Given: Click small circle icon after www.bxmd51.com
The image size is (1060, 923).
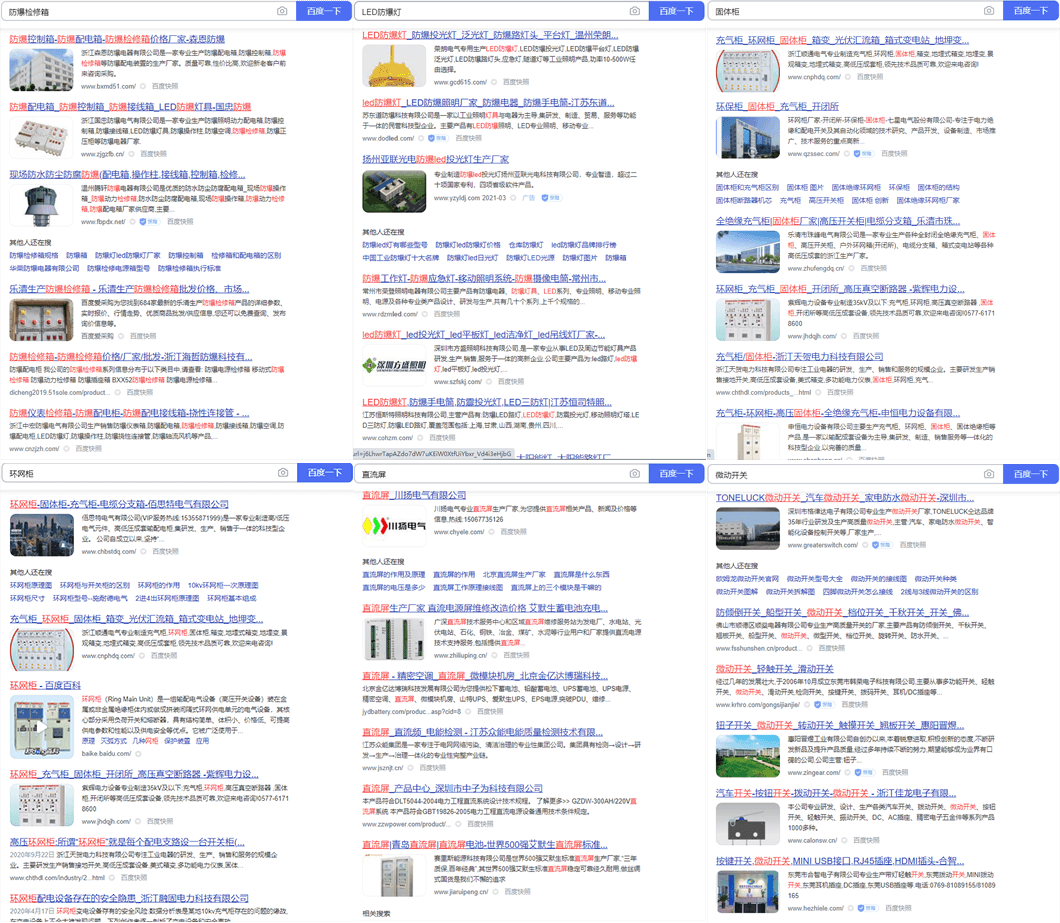Looking at the screenshot, I should 143,86.
